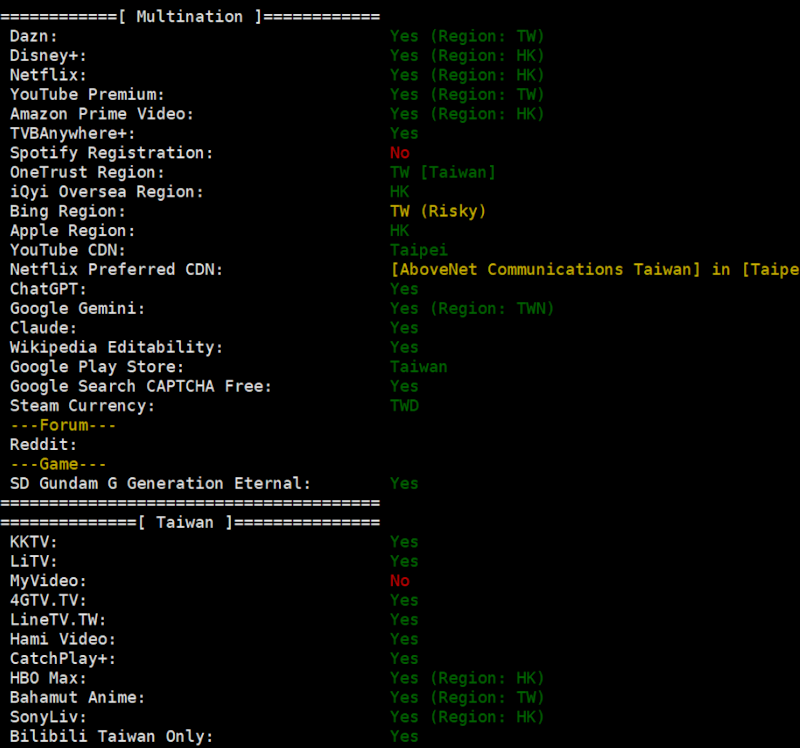This screenshot has height=748, width=800.
Task: Select the HBO Max HK region result
Action: [467, 678]
